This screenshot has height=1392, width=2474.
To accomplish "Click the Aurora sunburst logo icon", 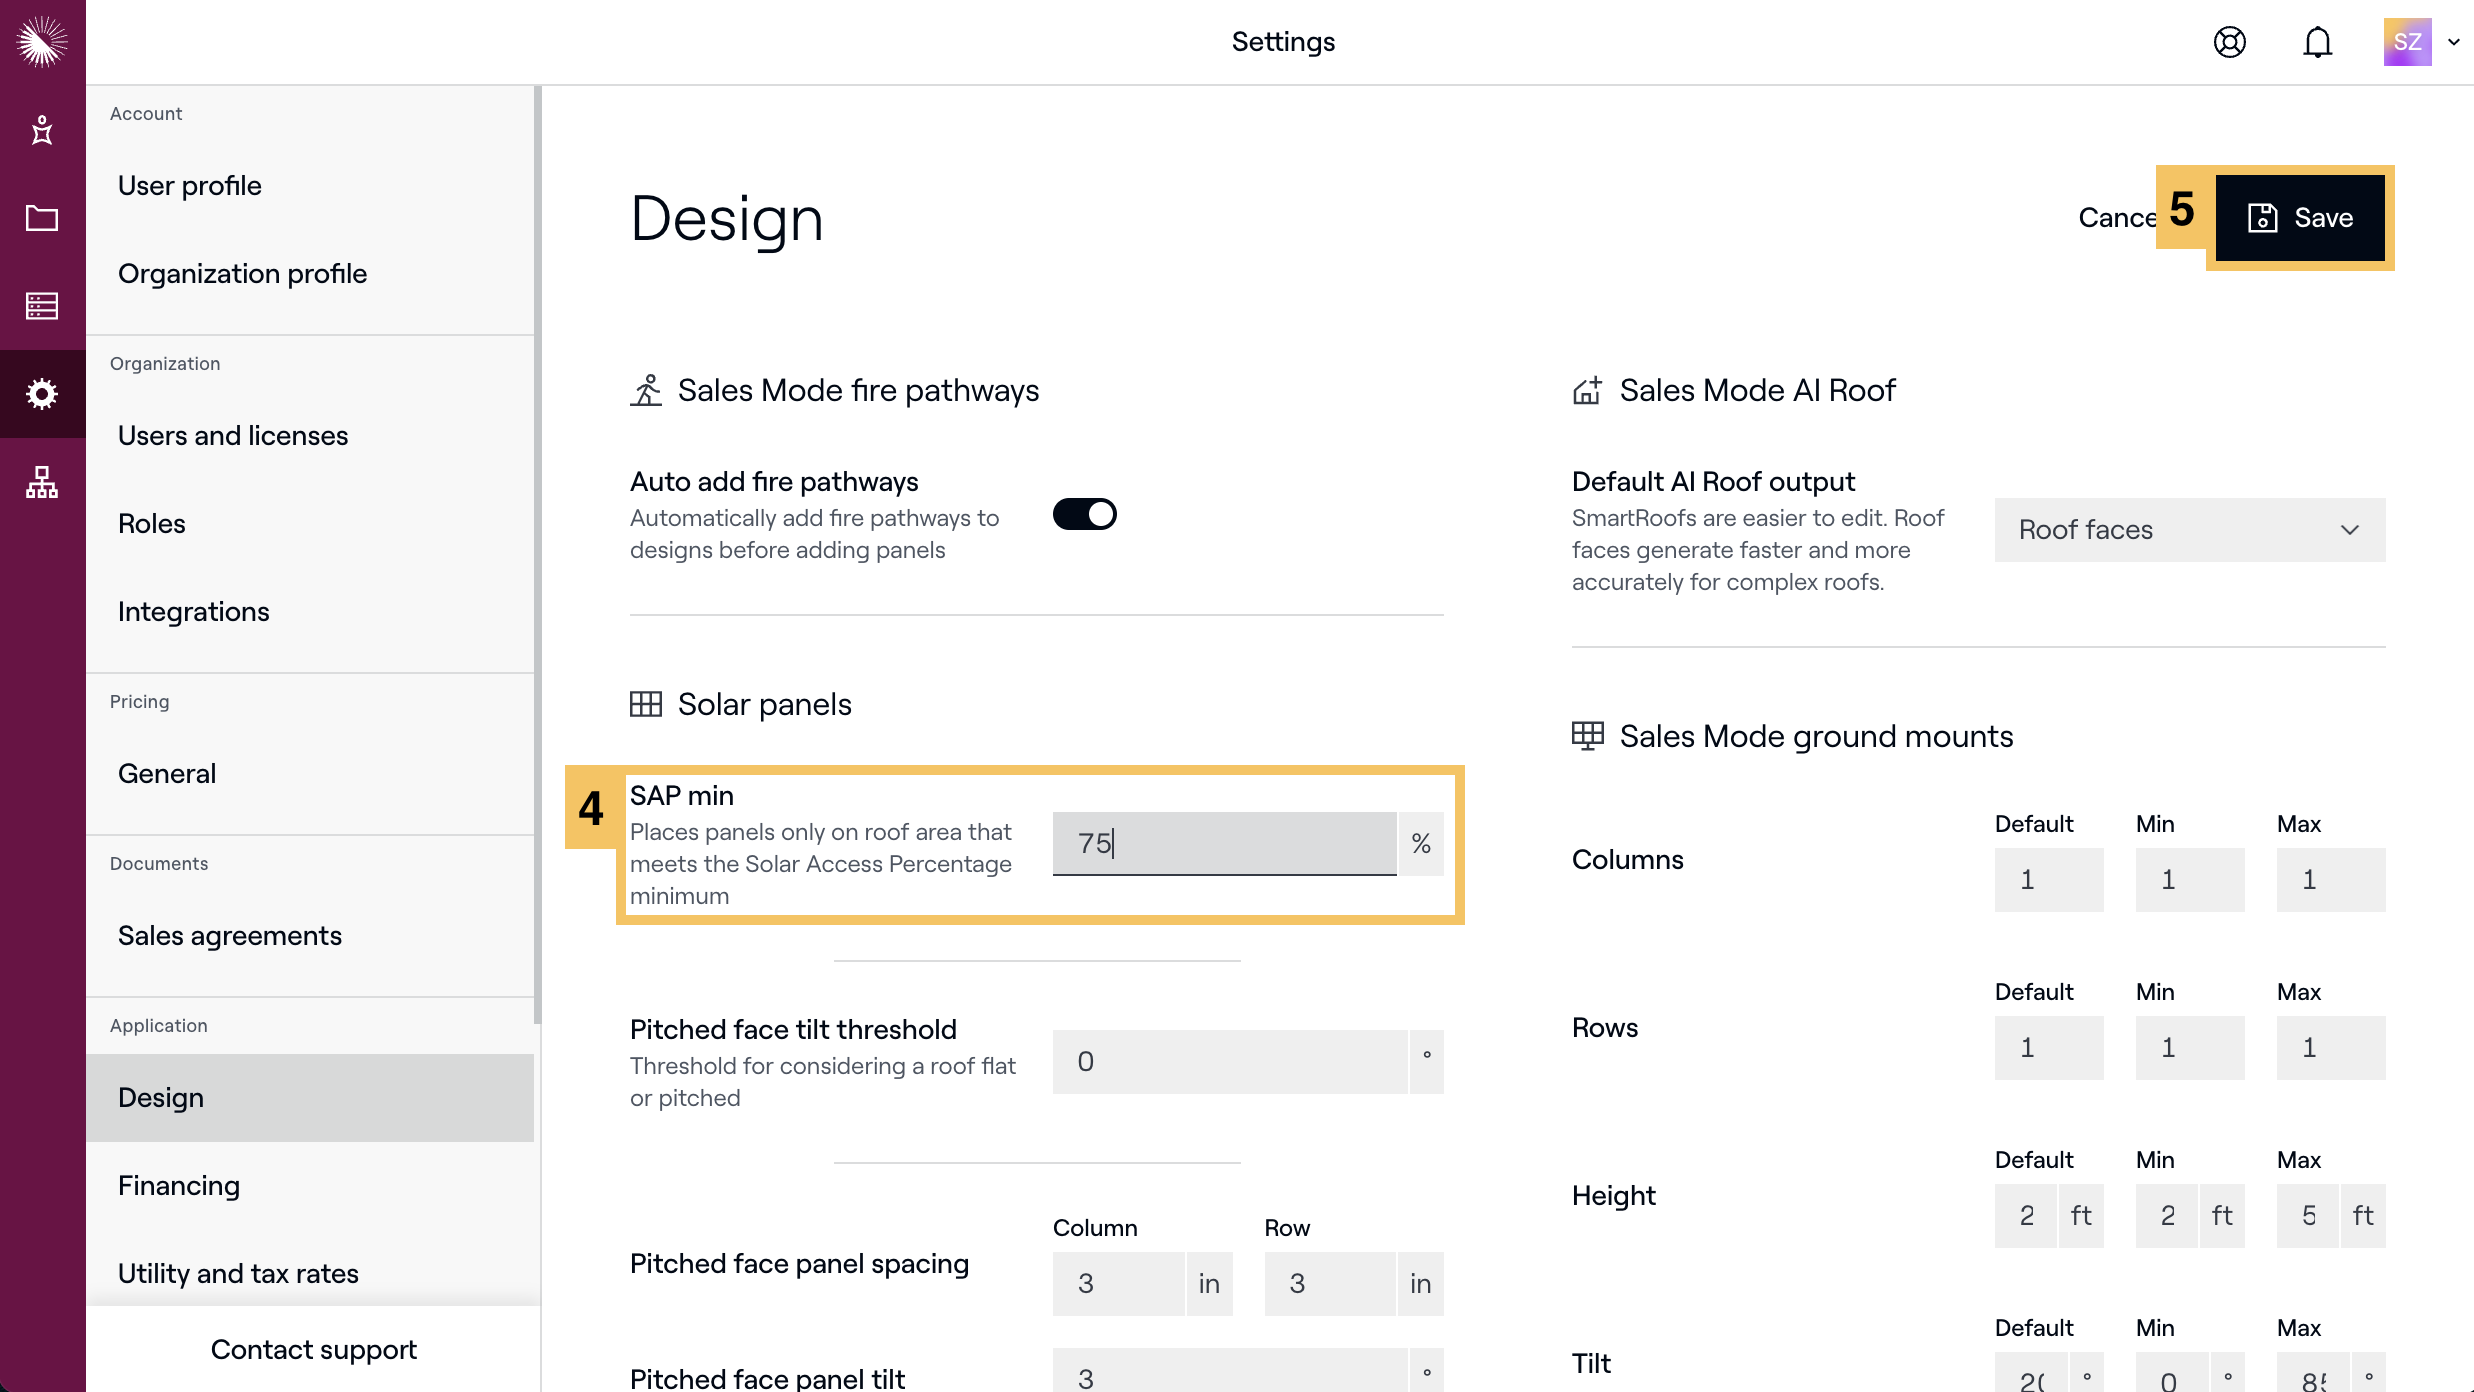I will tap(42, 42).
